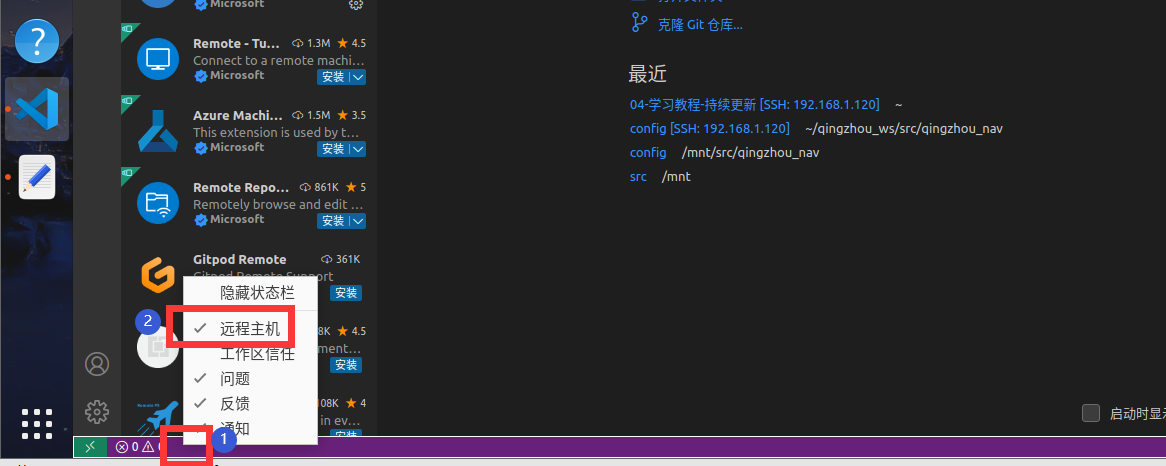Click the verified badge beside Remote - Tunnels' Microsoft

[201, 76]
